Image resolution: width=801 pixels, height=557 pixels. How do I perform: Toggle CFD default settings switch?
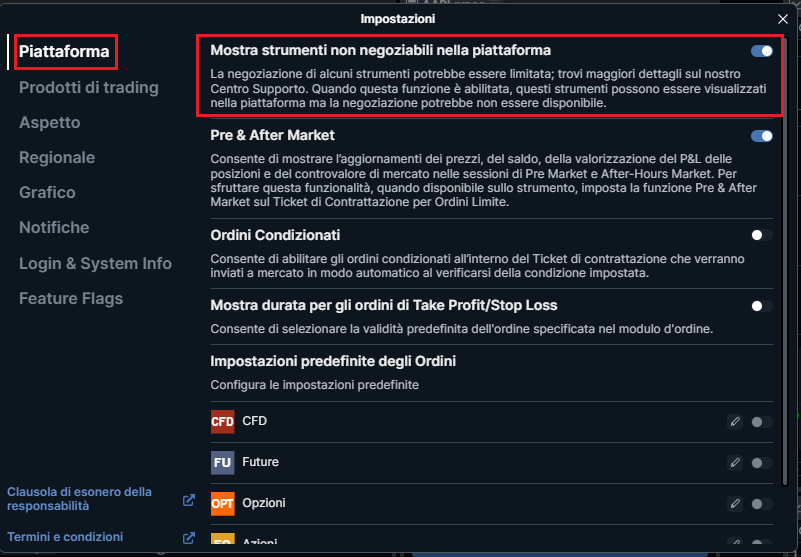pos(761,422)
